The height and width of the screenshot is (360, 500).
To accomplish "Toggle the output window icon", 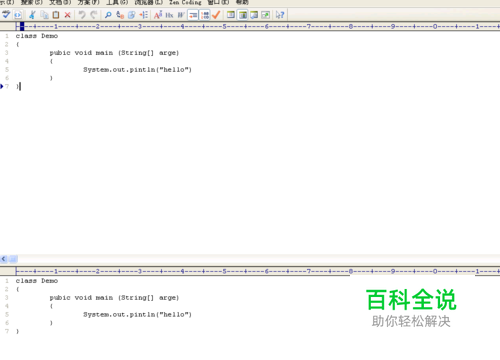I will pos(254,15).
